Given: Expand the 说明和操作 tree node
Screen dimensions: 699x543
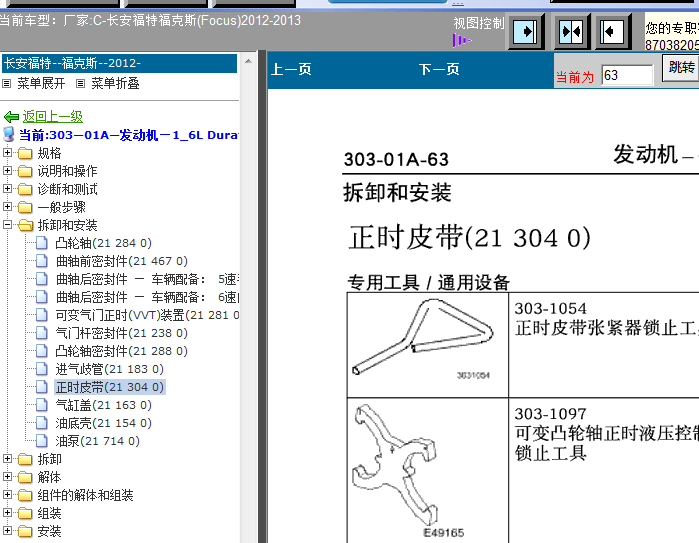Looking at the screenshot, I should [x=8, y=171].
